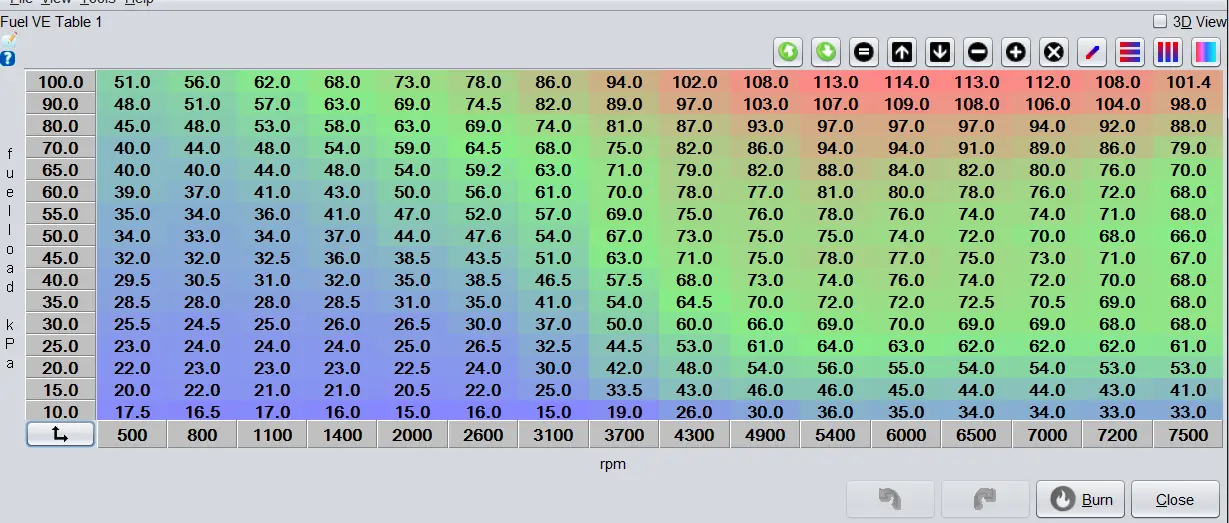Screen dimensions: 1229x523
Task: Select the 6000 rpm axis header
Action: (x=906, y=434)
